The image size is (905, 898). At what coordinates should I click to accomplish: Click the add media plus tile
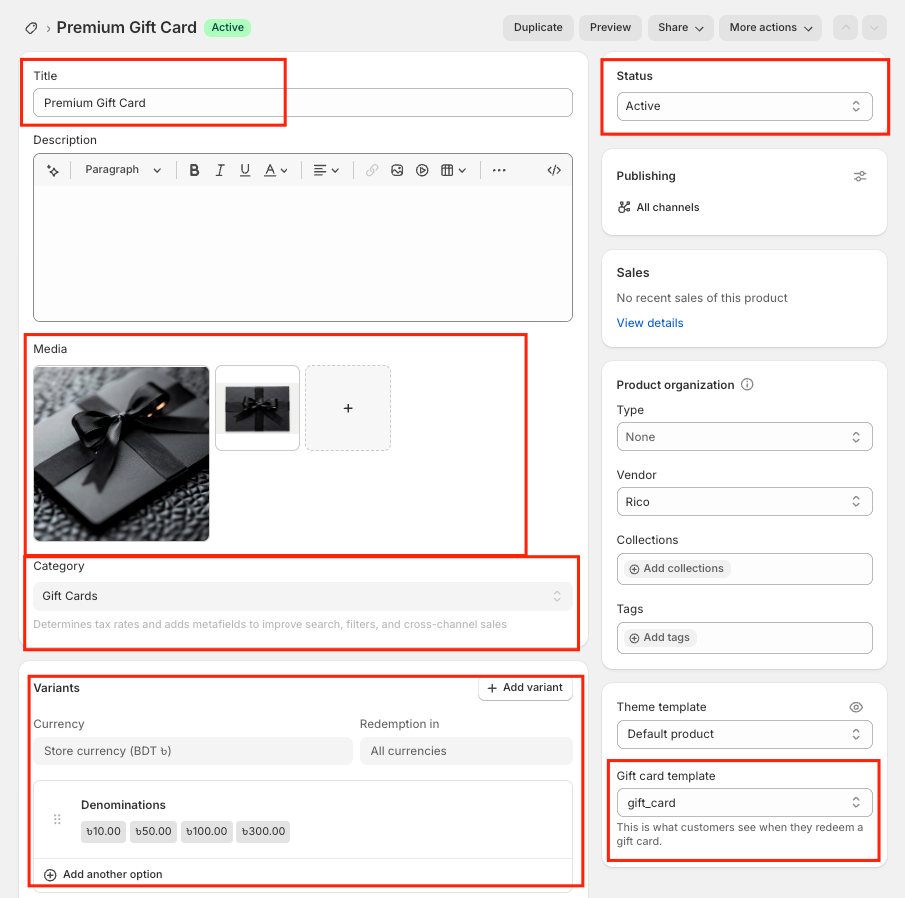click(348, 408)
